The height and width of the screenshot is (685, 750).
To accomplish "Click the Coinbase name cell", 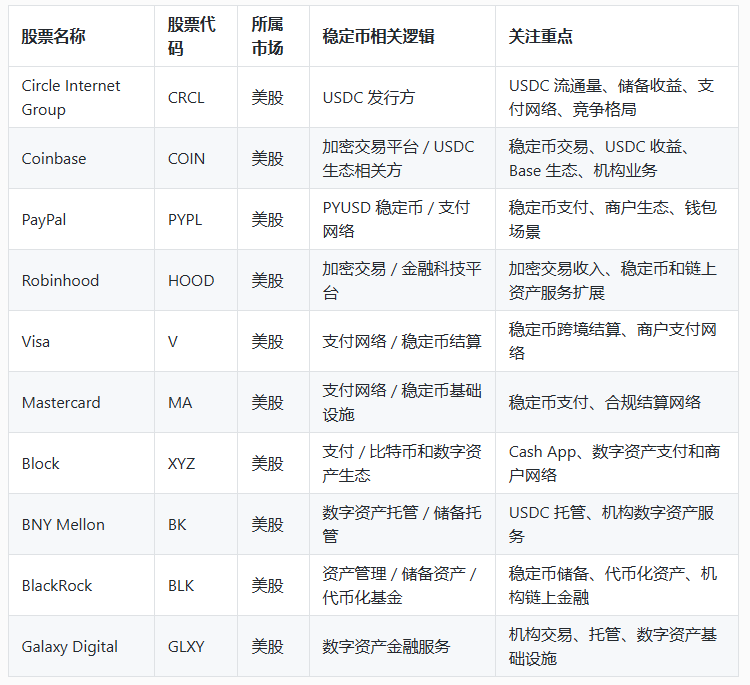I will [81, 158].
